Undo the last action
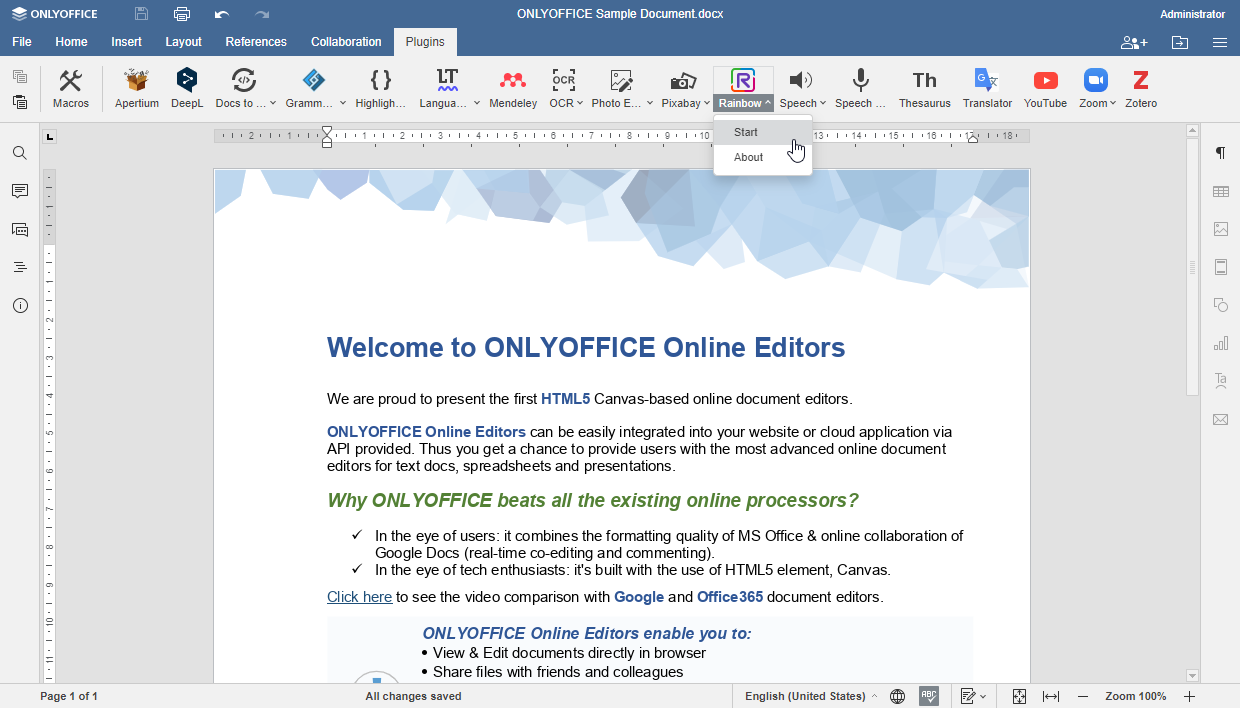 click(222, 14)
